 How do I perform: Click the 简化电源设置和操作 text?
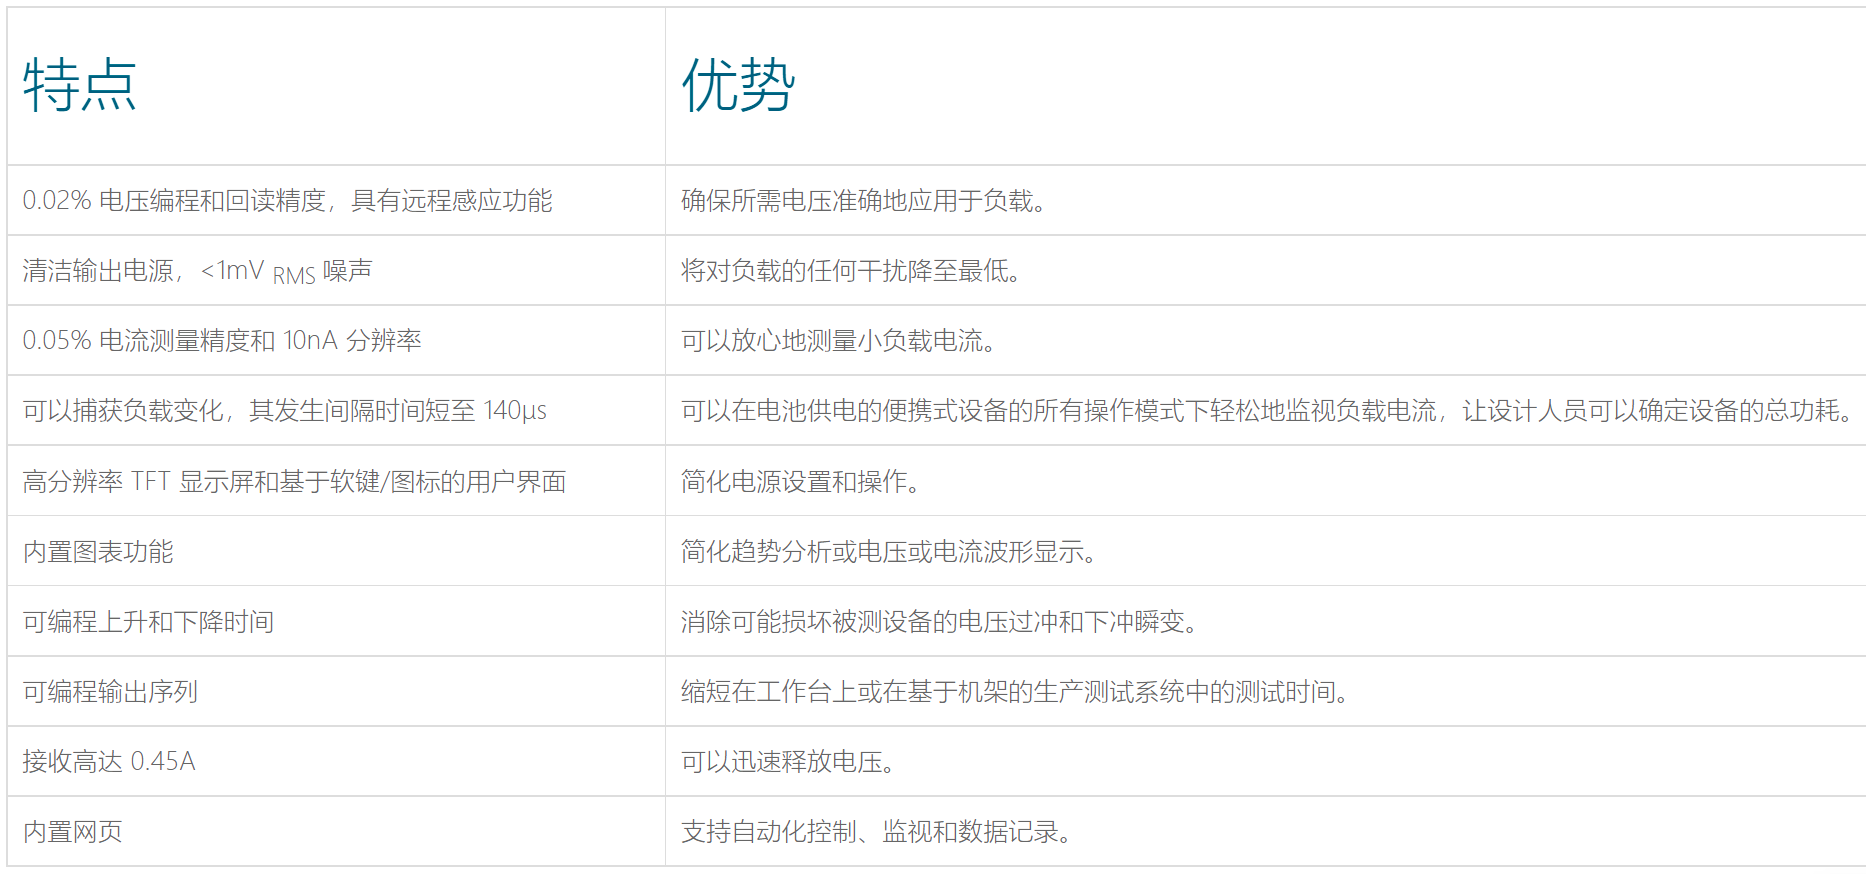point(800,482)
